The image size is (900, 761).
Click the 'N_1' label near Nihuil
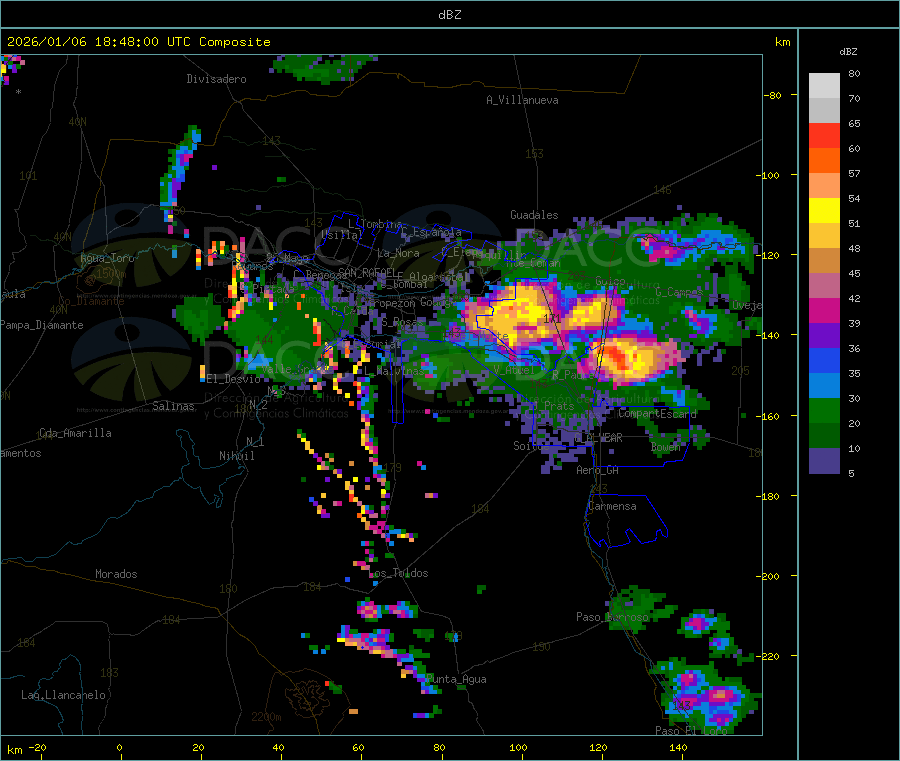(x=255, y=441)
